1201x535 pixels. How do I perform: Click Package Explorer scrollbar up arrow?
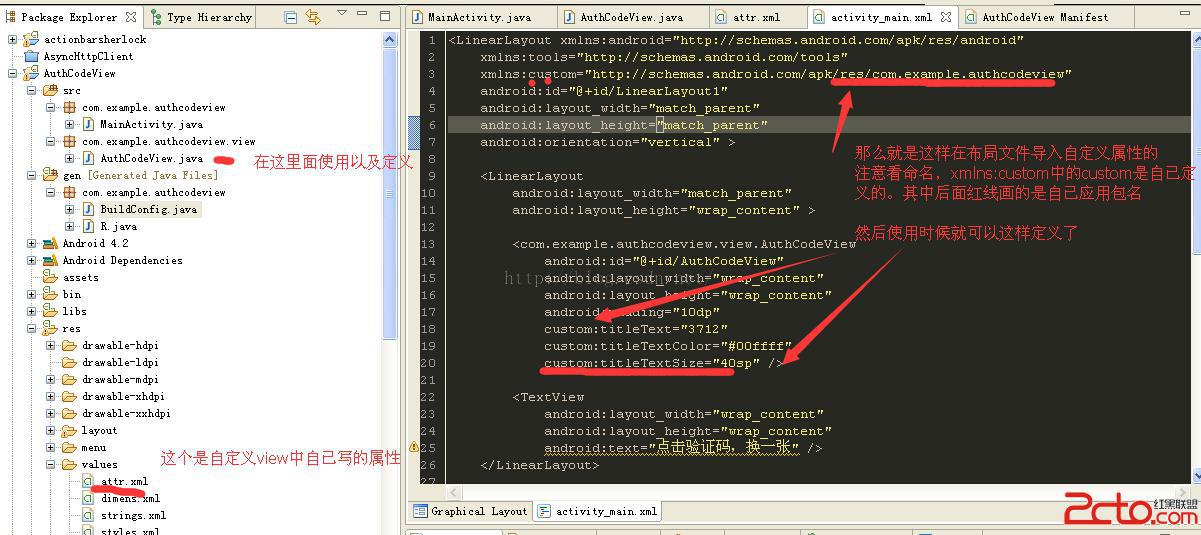391,37
